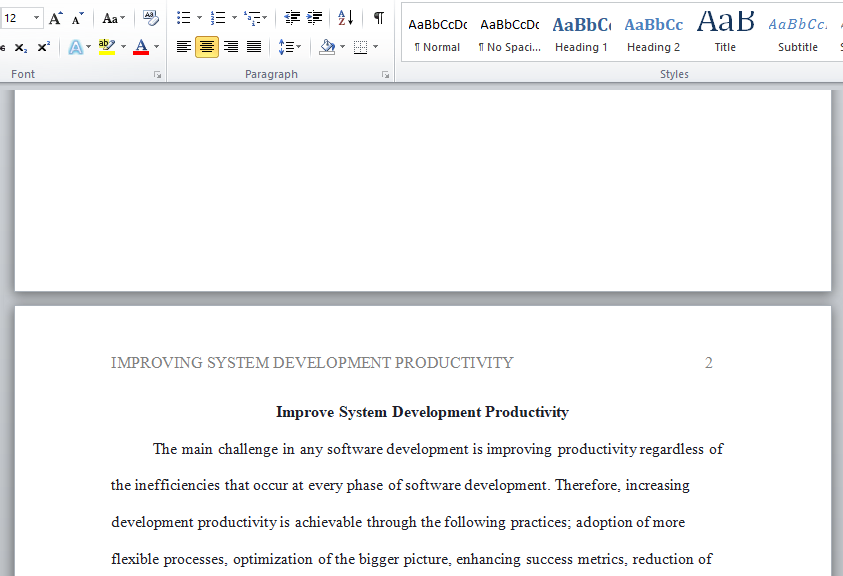843x576 pixels.
Task: Open shading color dropdown arrow
Action: pyautogui.click(x=342, y=47)
